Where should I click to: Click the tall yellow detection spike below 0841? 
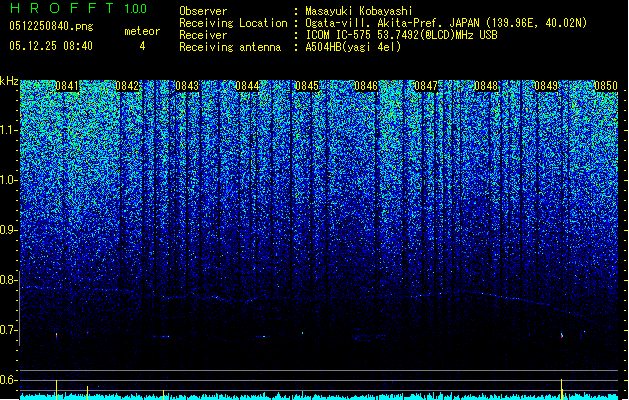[57, 389]
